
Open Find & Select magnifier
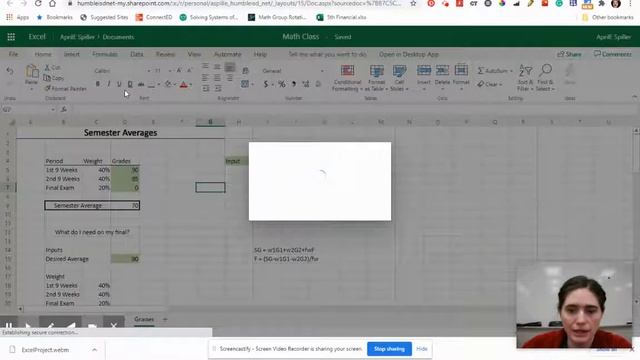pyautogui.click(x=545, y=78)
